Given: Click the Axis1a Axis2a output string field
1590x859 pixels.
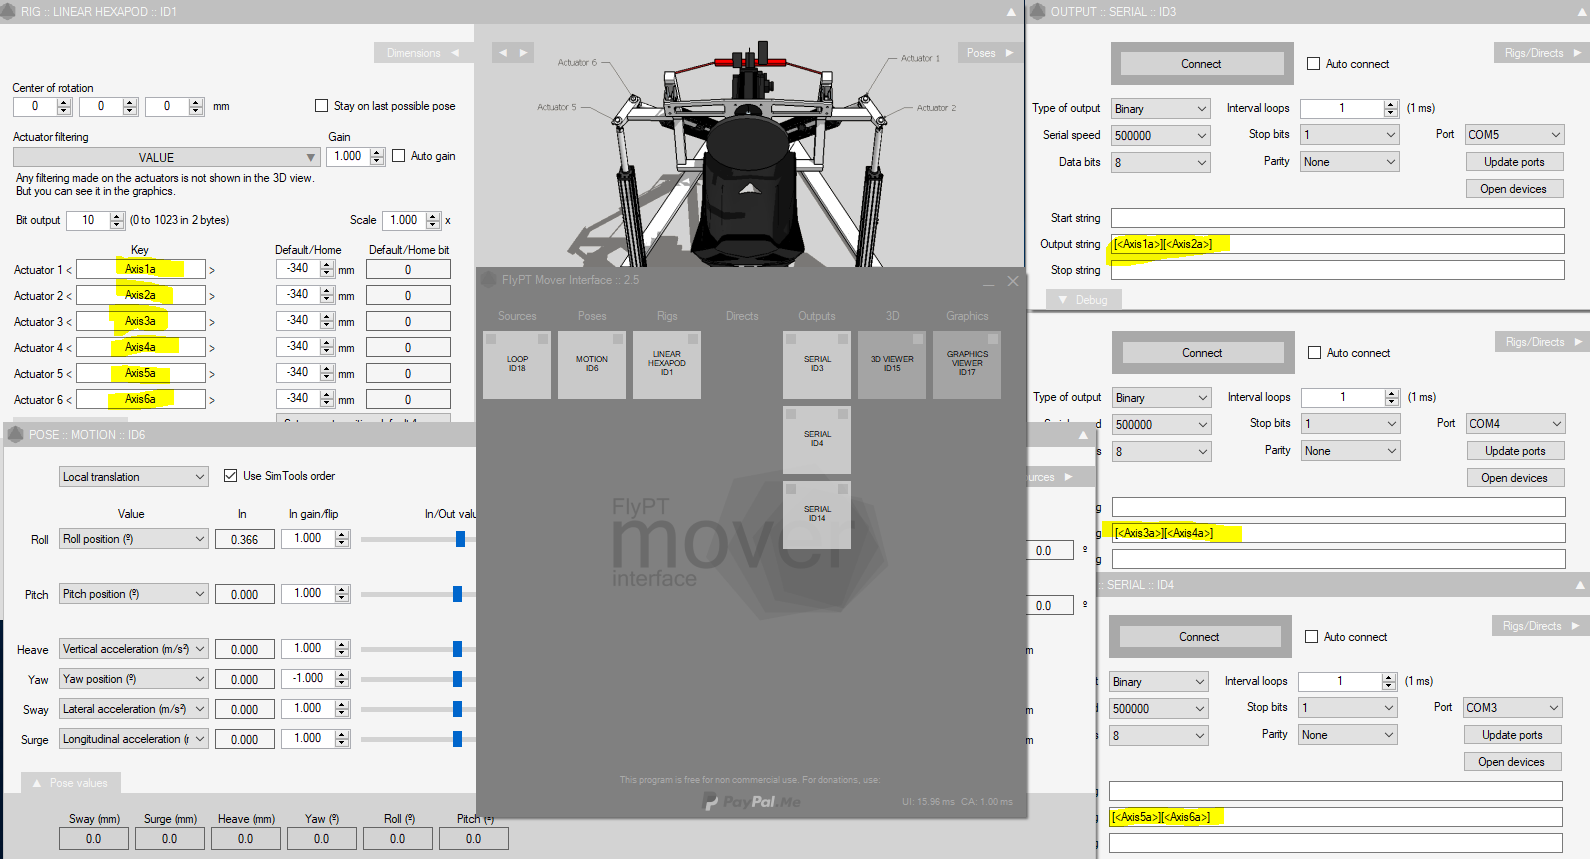Looking at the screenshot, I should pos(1337,244).
